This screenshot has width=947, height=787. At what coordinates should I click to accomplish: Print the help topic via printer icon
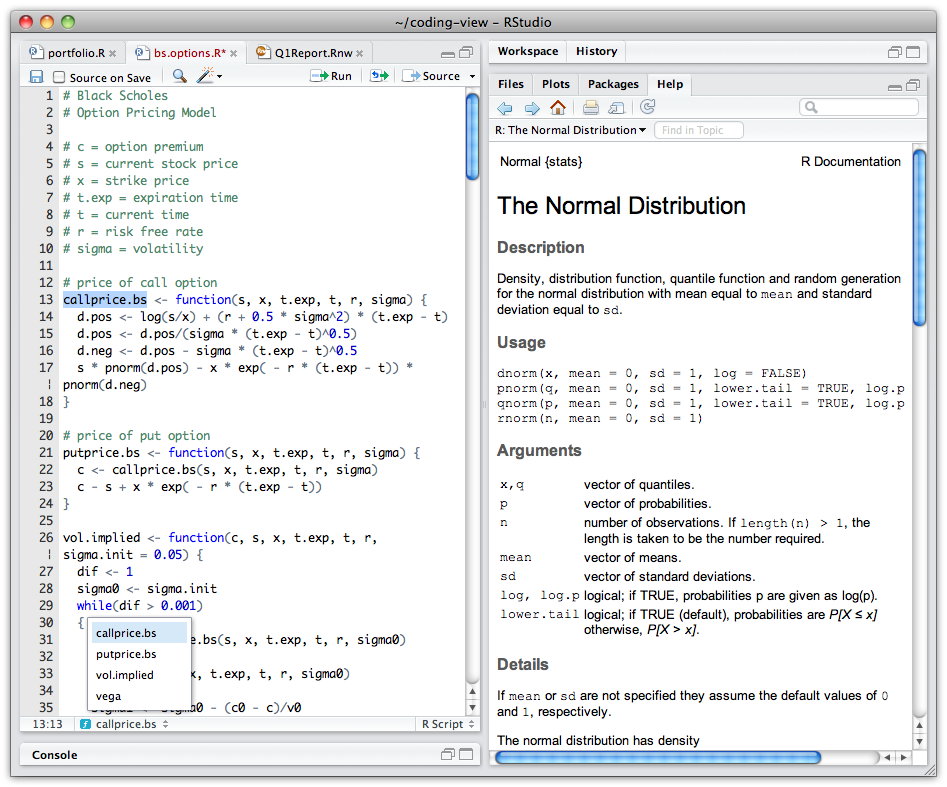click(x=591, y=108)
